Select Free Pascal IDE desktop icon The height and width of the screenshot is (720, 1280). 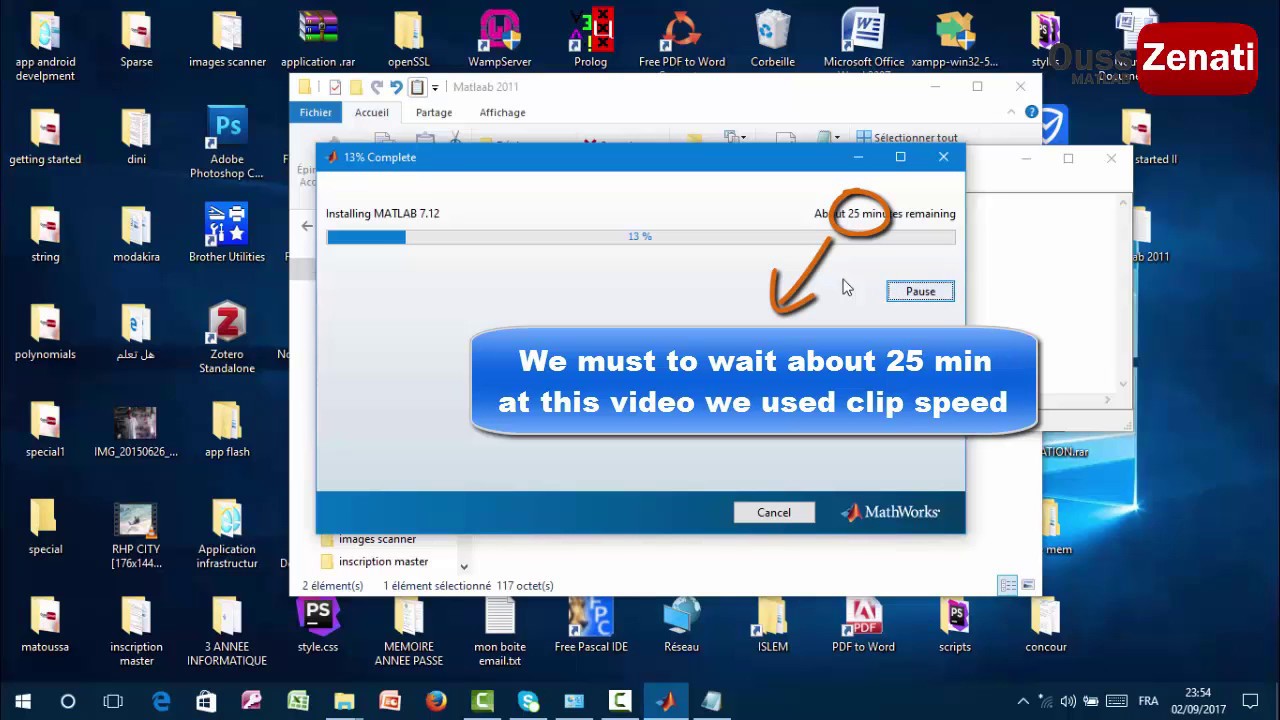point(591,626)
